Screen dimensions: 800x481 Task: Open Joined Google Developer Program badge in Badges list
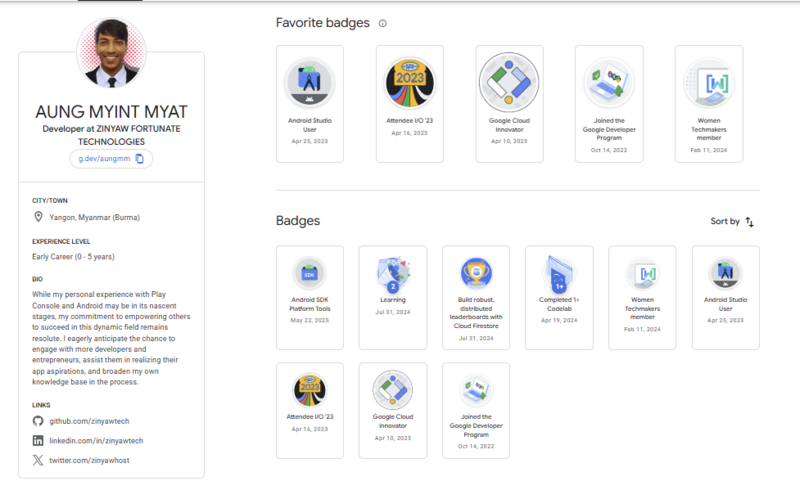pyautogui.click(x=476, y=411)
